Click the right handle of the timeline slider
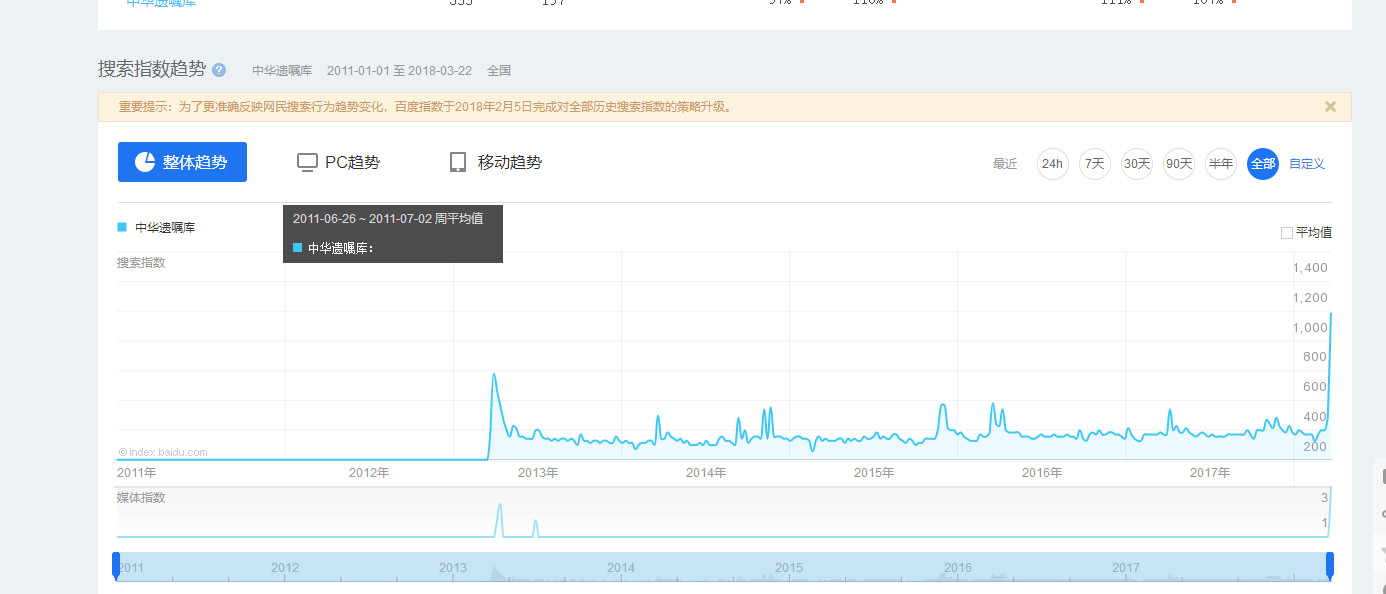Viewport: 1386px width, 594px height. (1330, 565)
